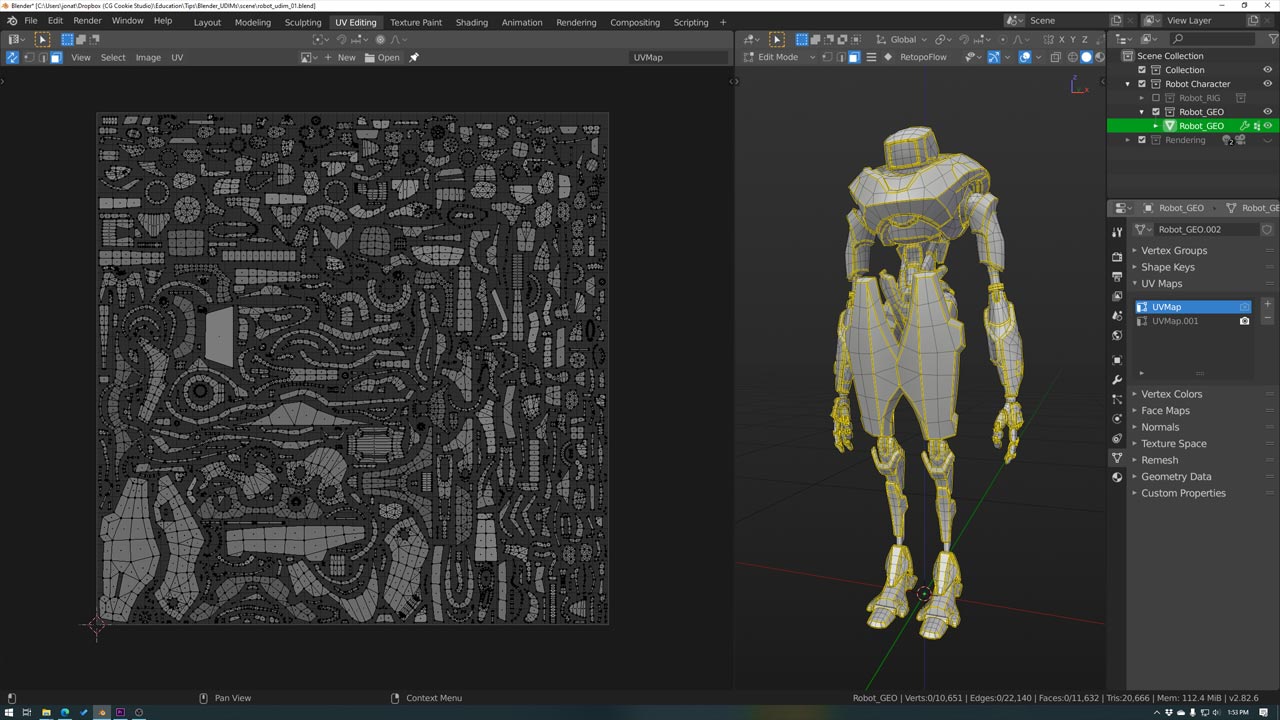This screenshot has height=720, width=1280.
Task: Select face select mode in 3D viewport
Action: click(x=854, y=57)
